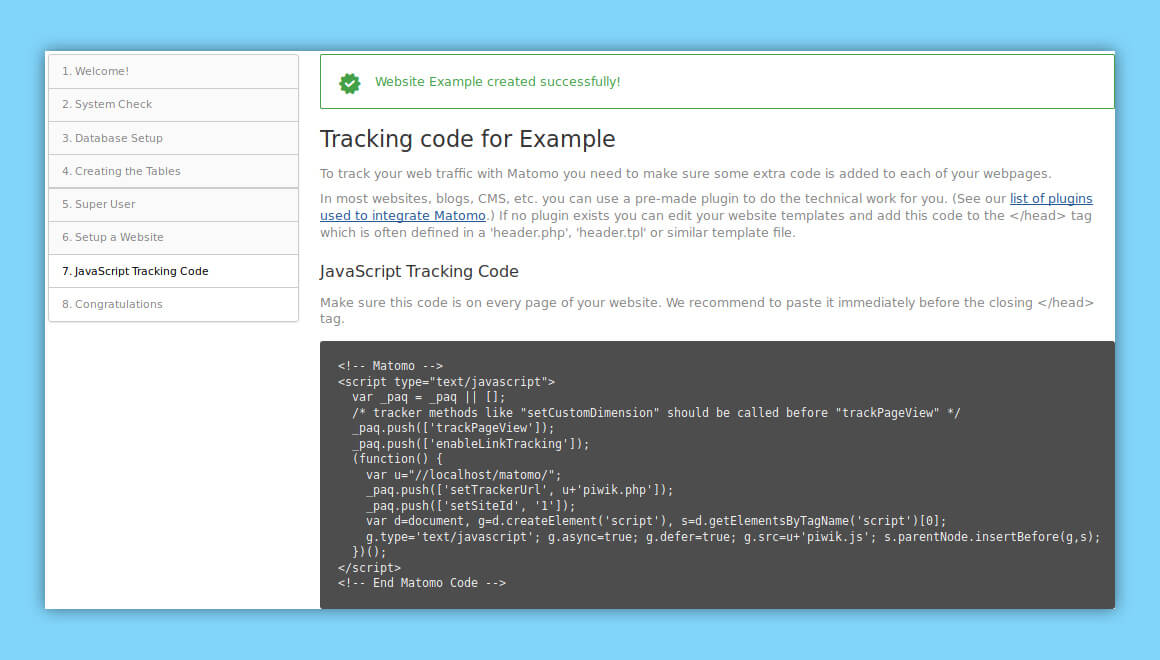Click the '<script type="text/javascript">' code line
This screenshot has height=660, width=1160.
coord(446,382)
